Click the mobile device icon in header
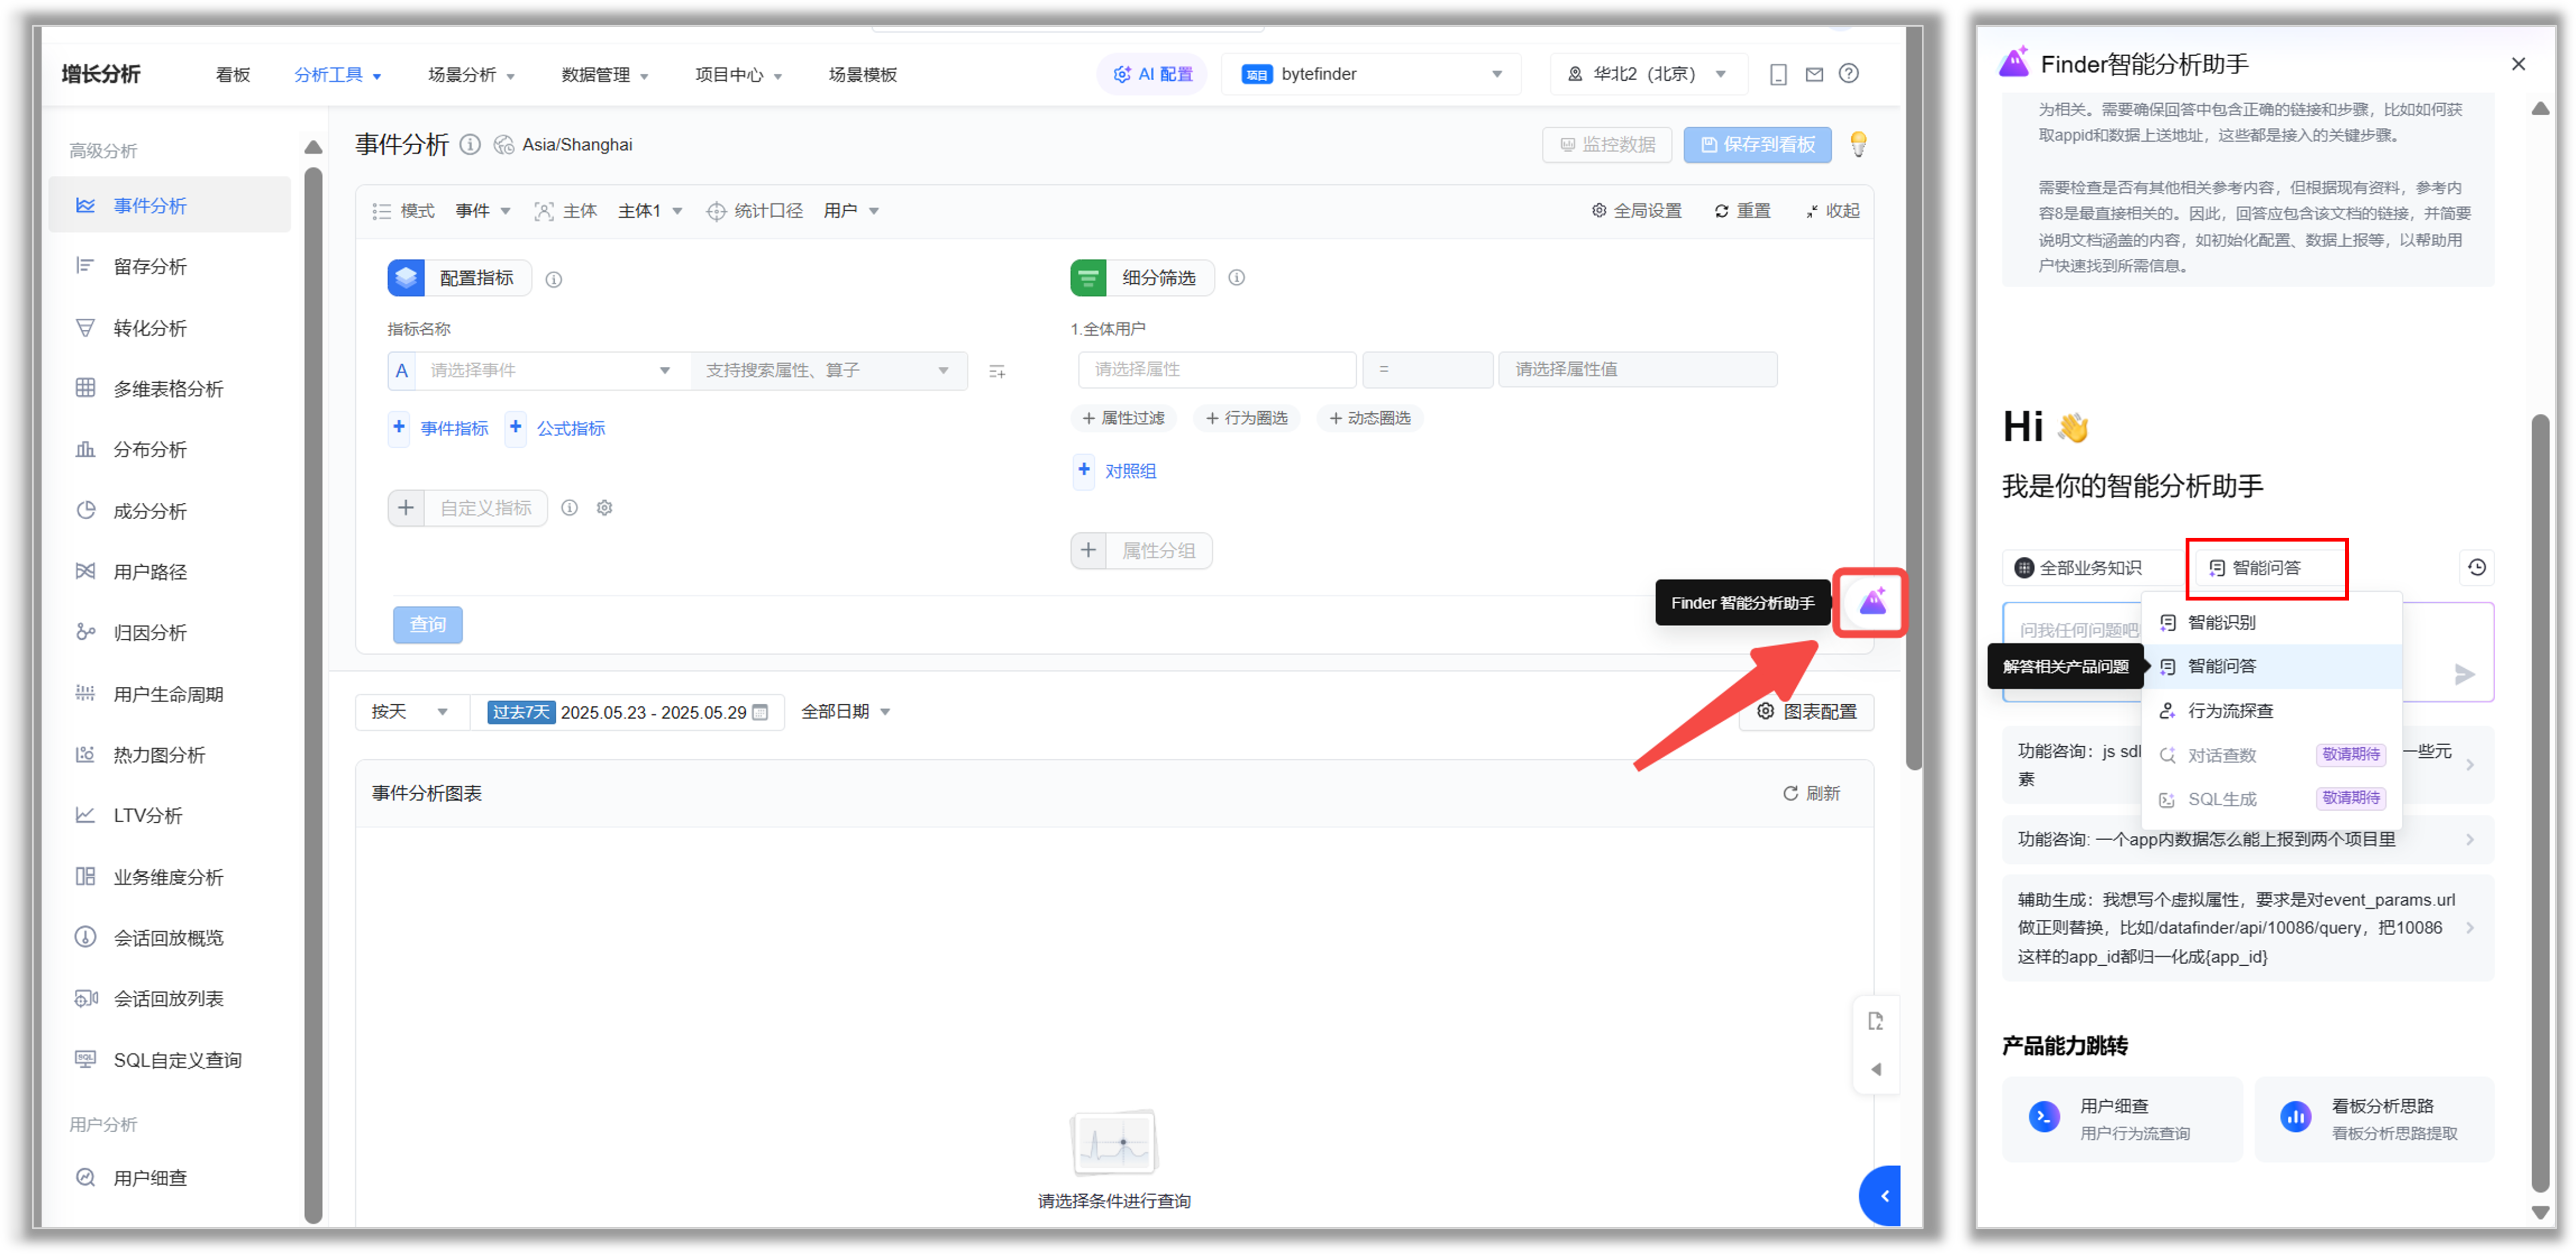2576x1254 pixels. tap(1778, 74)
